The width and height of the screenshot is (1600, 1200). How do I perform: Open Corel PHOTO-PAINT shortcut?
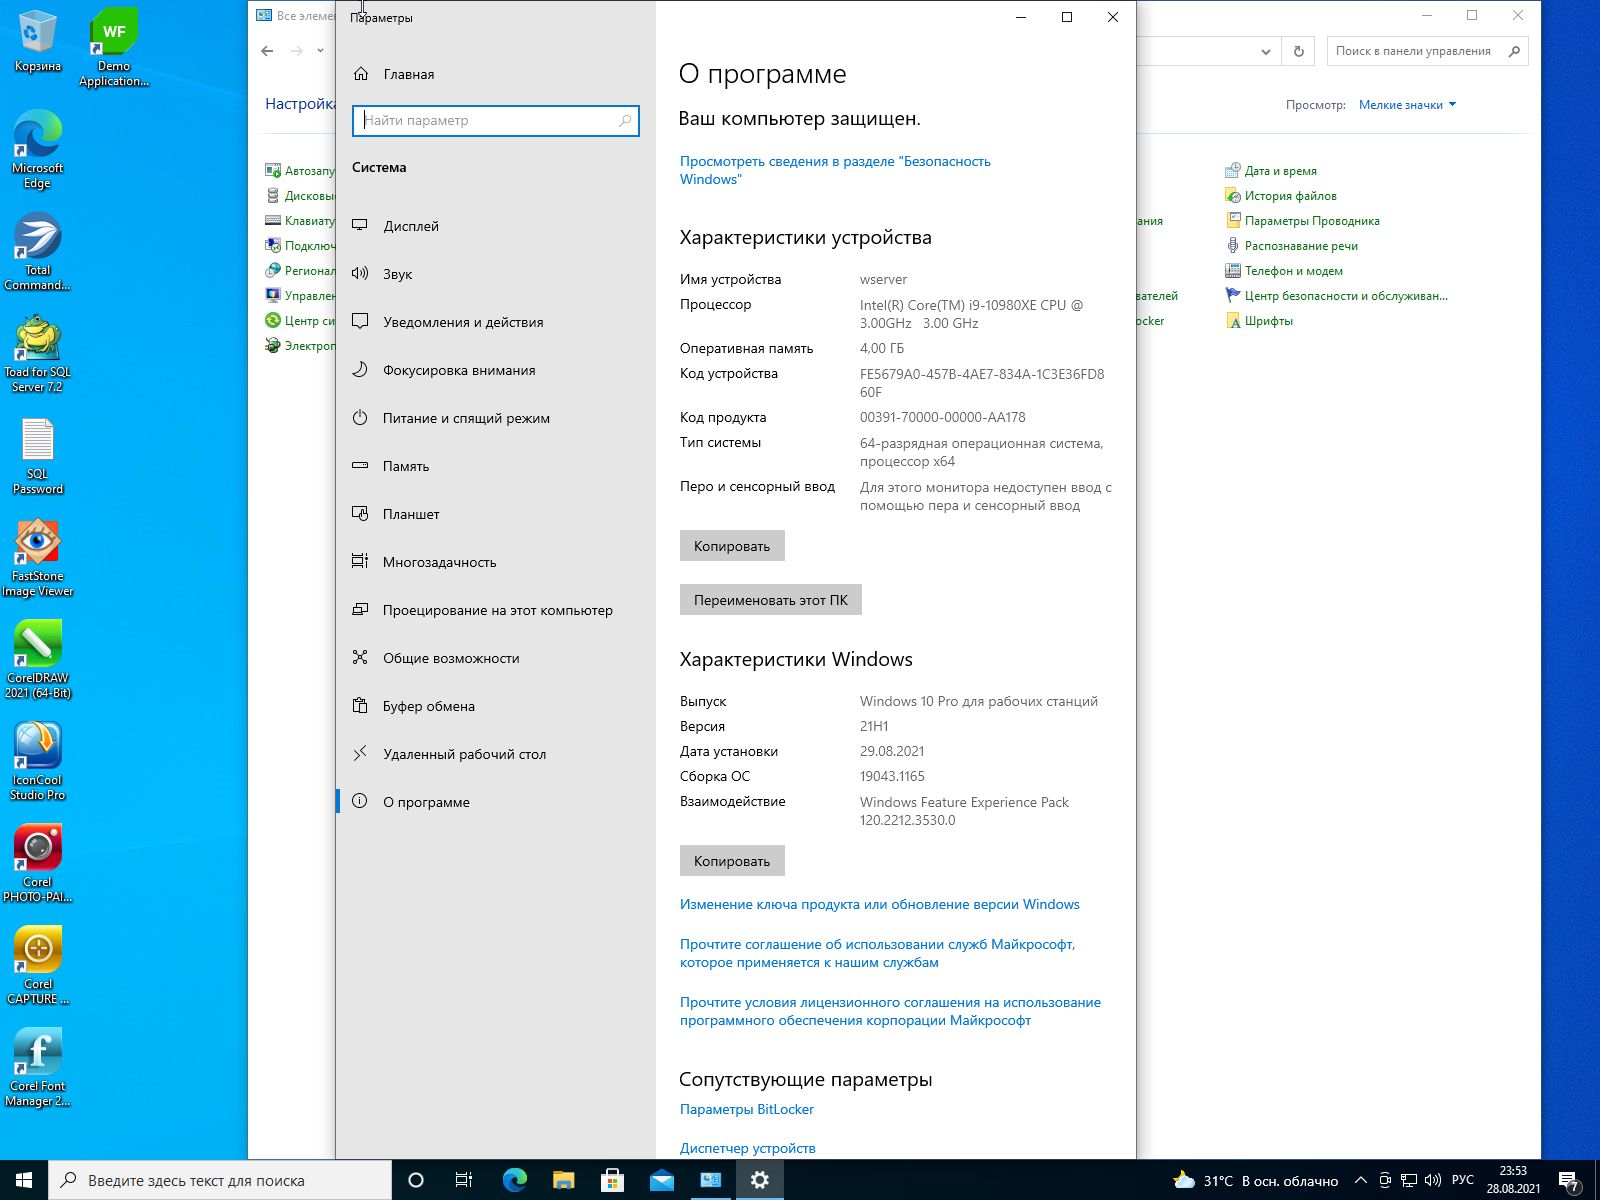(38, 864)
